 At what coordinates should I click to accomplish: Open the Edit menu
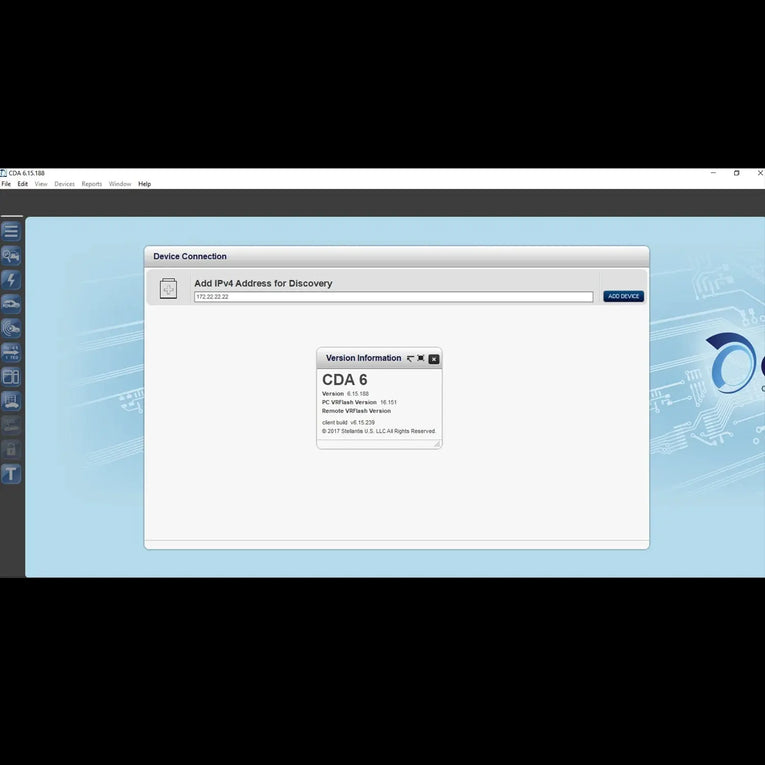[x=22, y=184]
